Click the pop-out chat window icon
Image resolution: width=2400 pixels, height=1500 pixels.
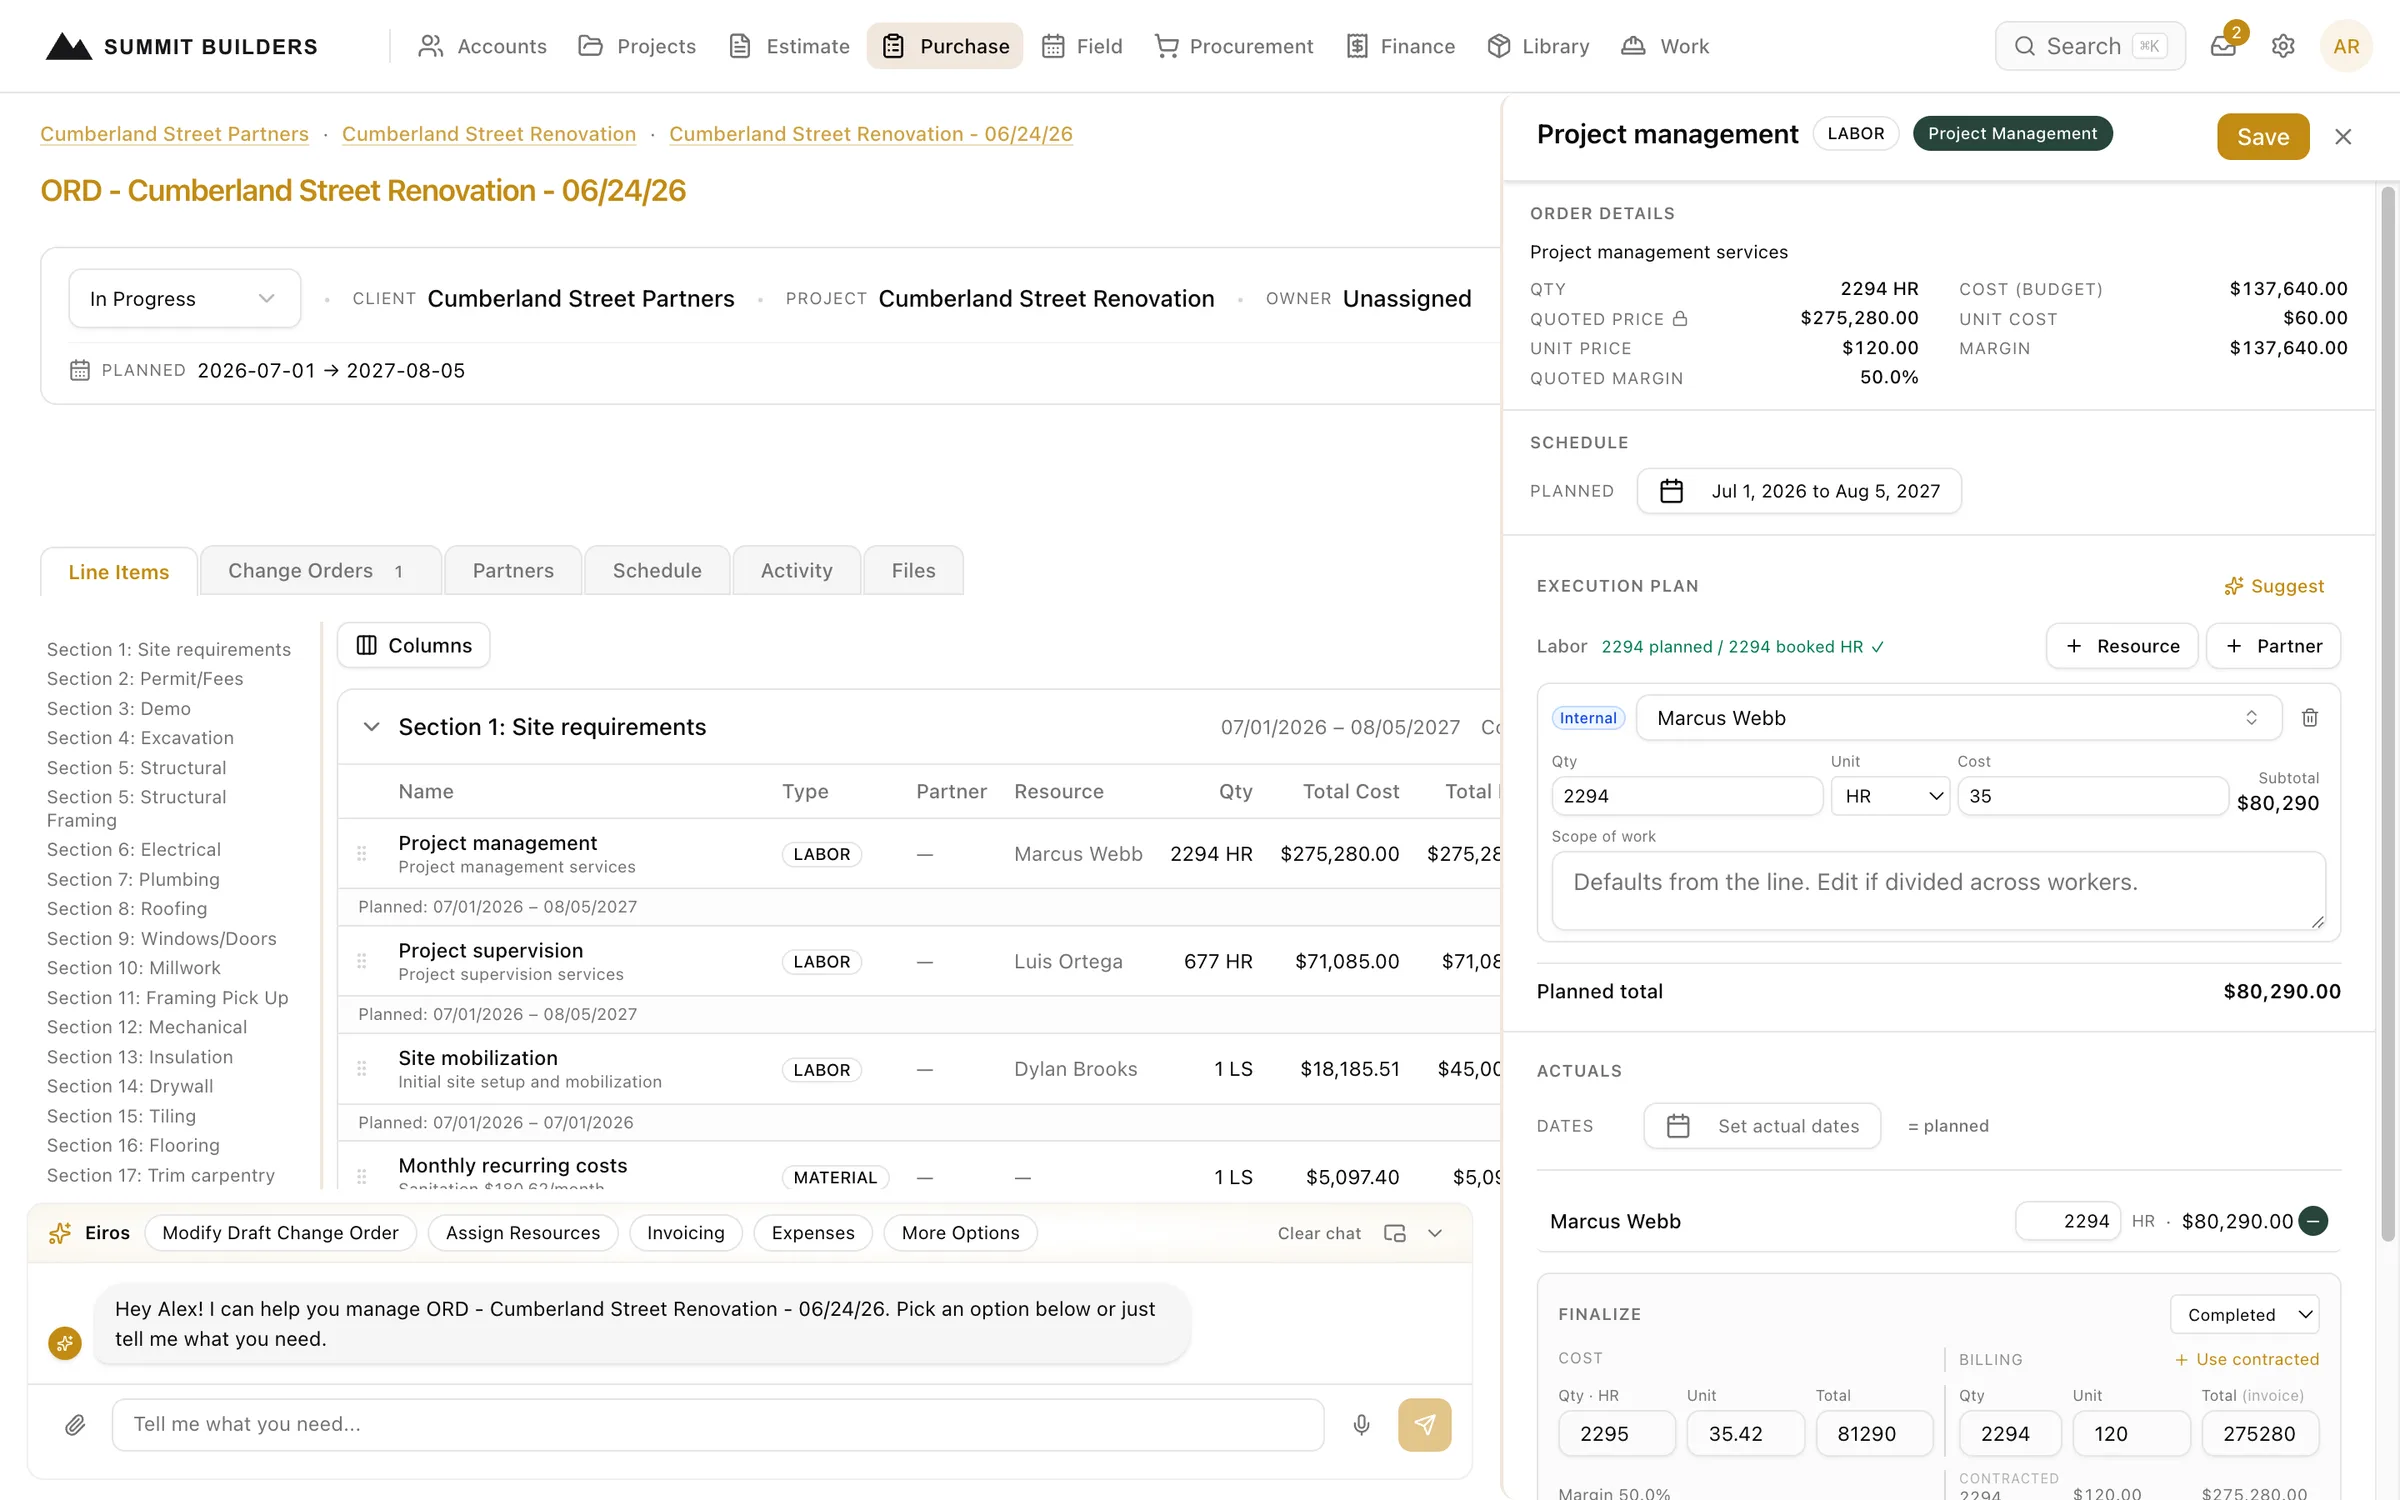1394,1233
